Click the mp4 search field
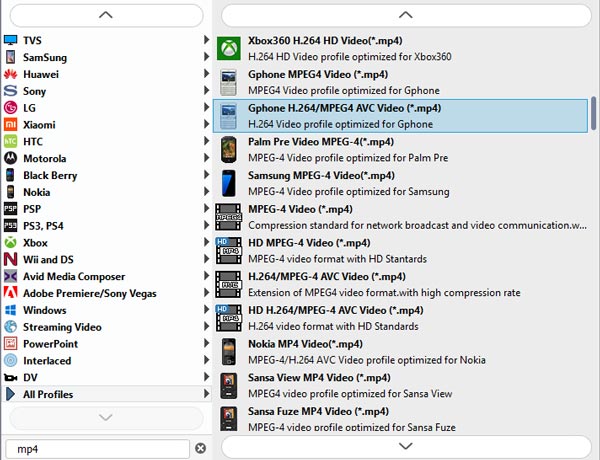 (x=98, y=449)
